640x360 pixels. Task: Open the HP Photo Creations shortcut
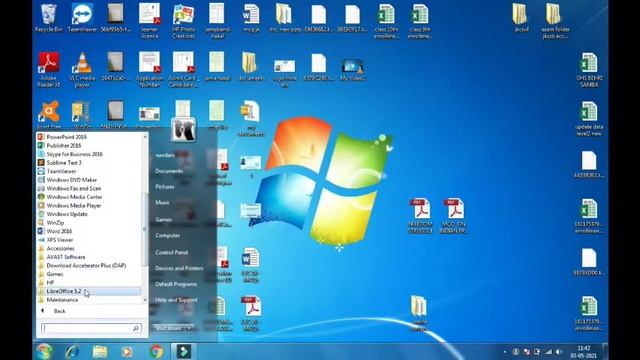[x=183, y=21]
